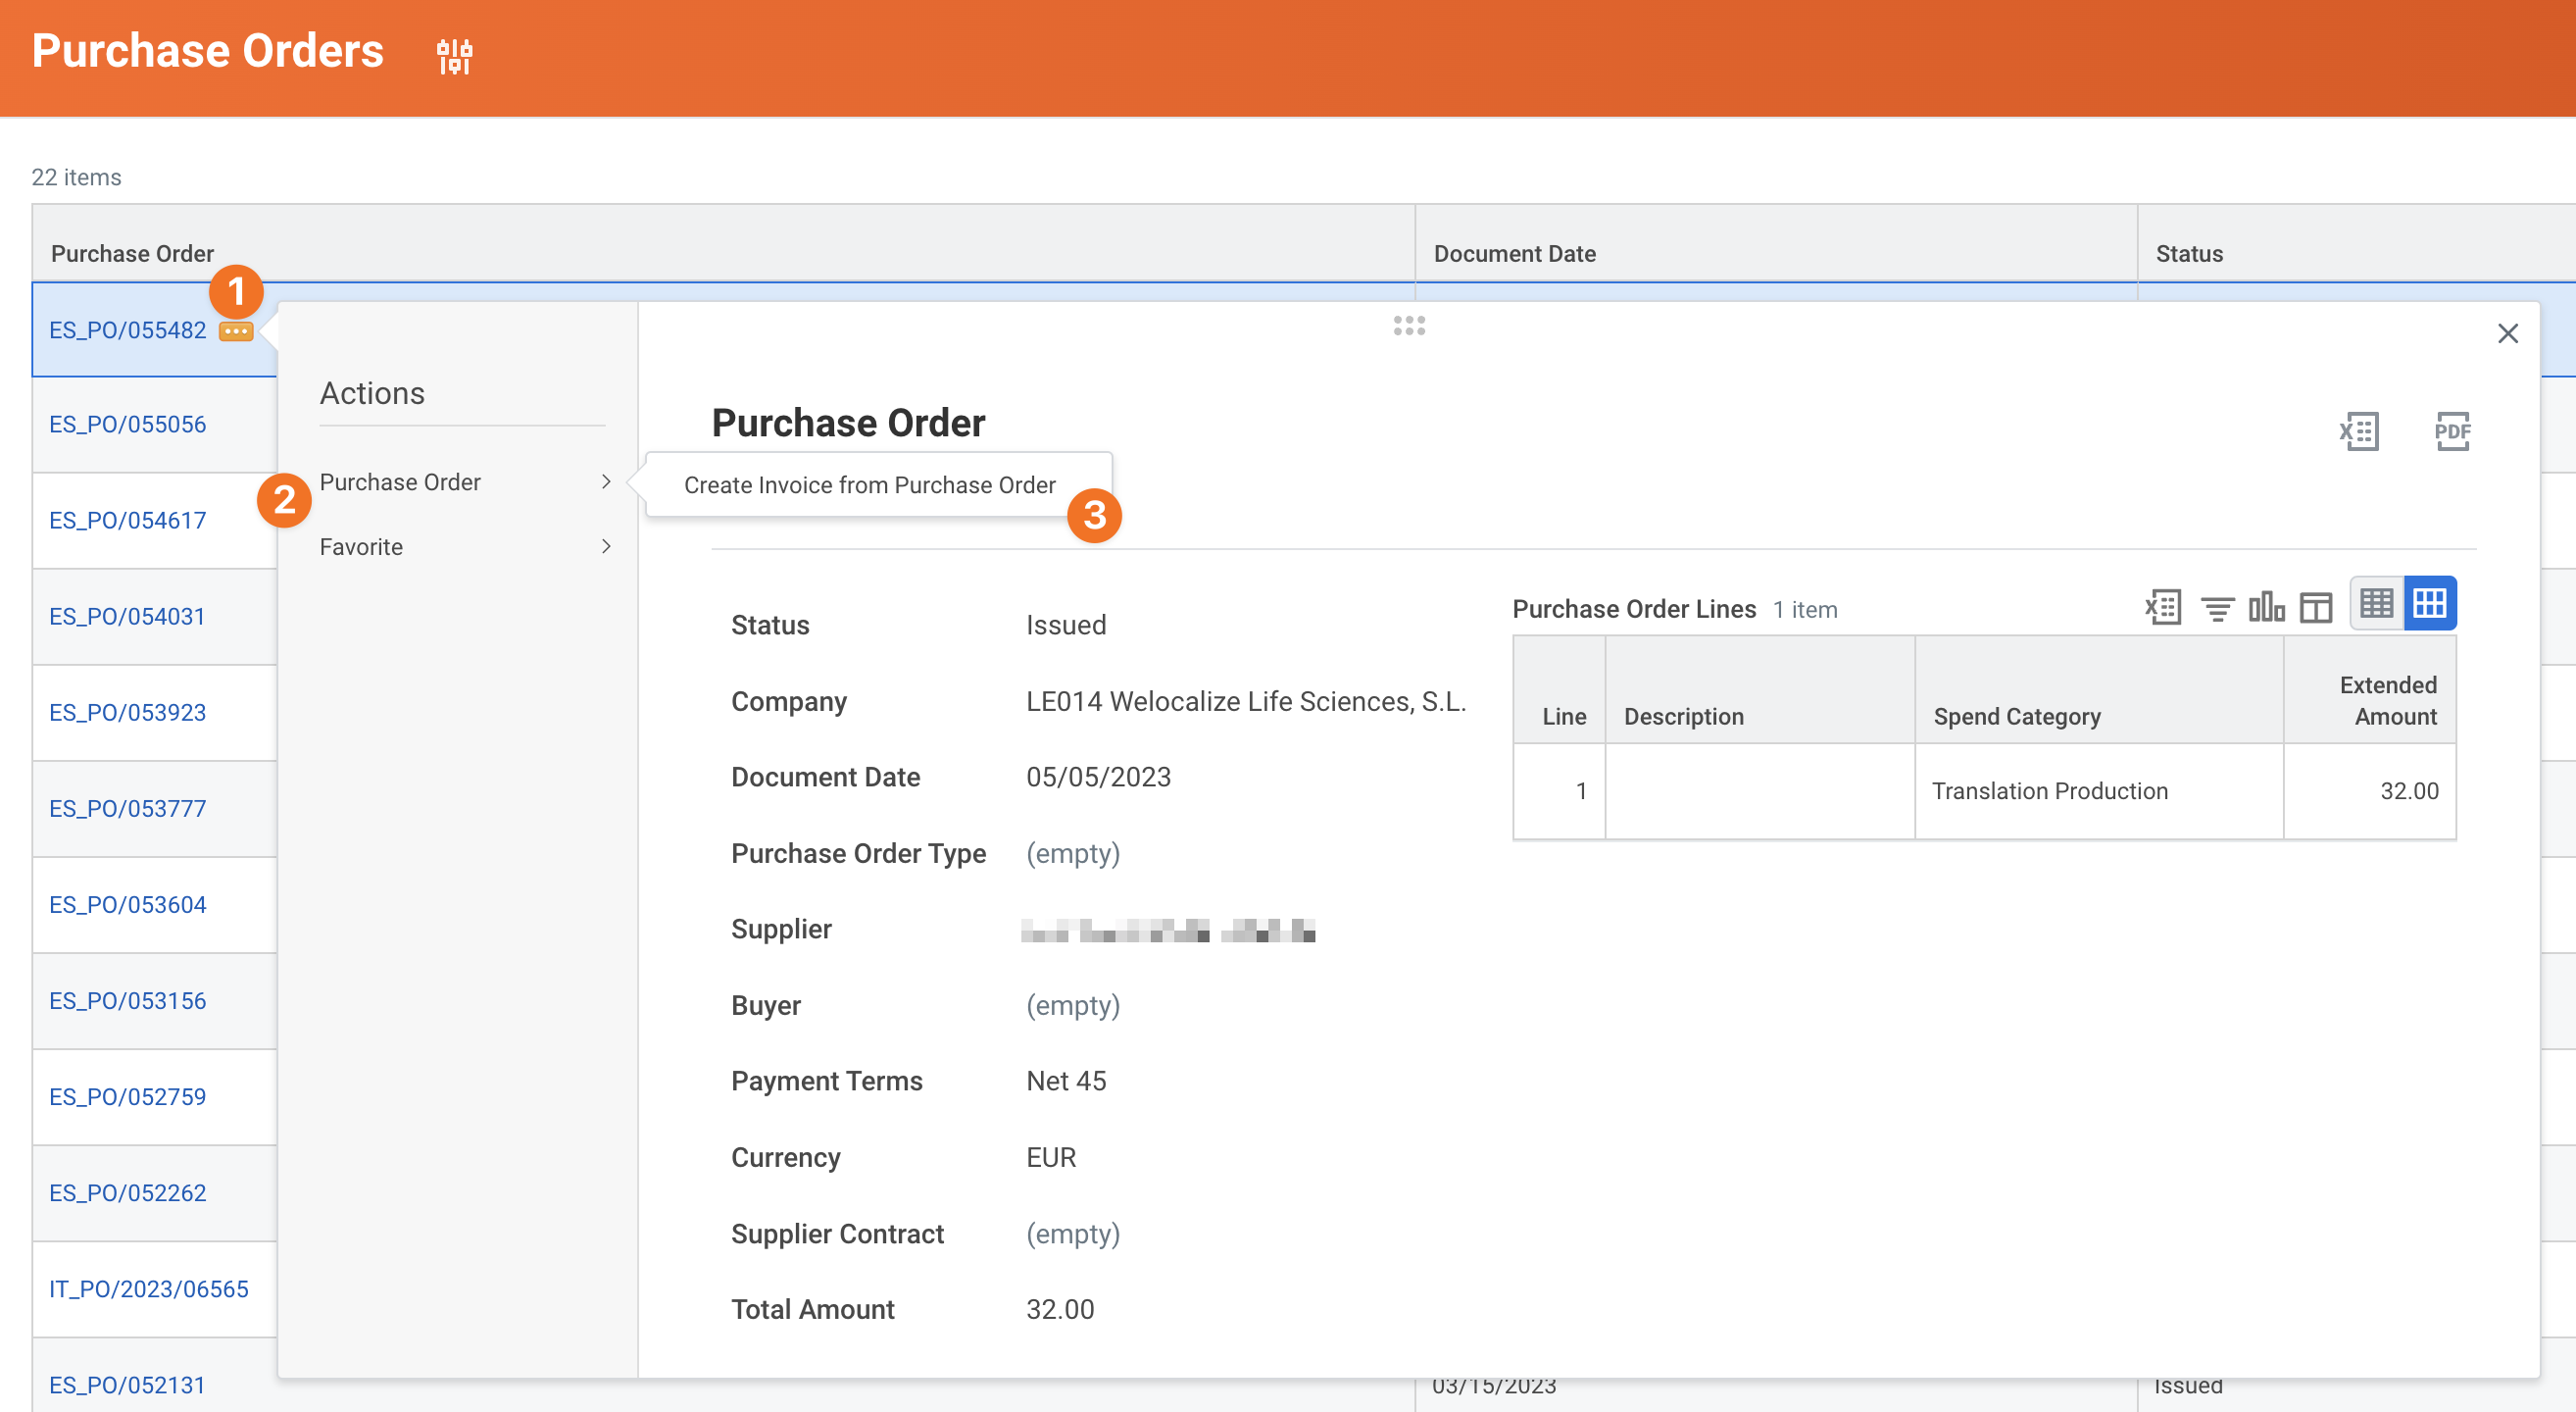Open related actions icon next to ES_PO/055482
Screen dimensions: 2576x1412
click(x=236, y=331)
